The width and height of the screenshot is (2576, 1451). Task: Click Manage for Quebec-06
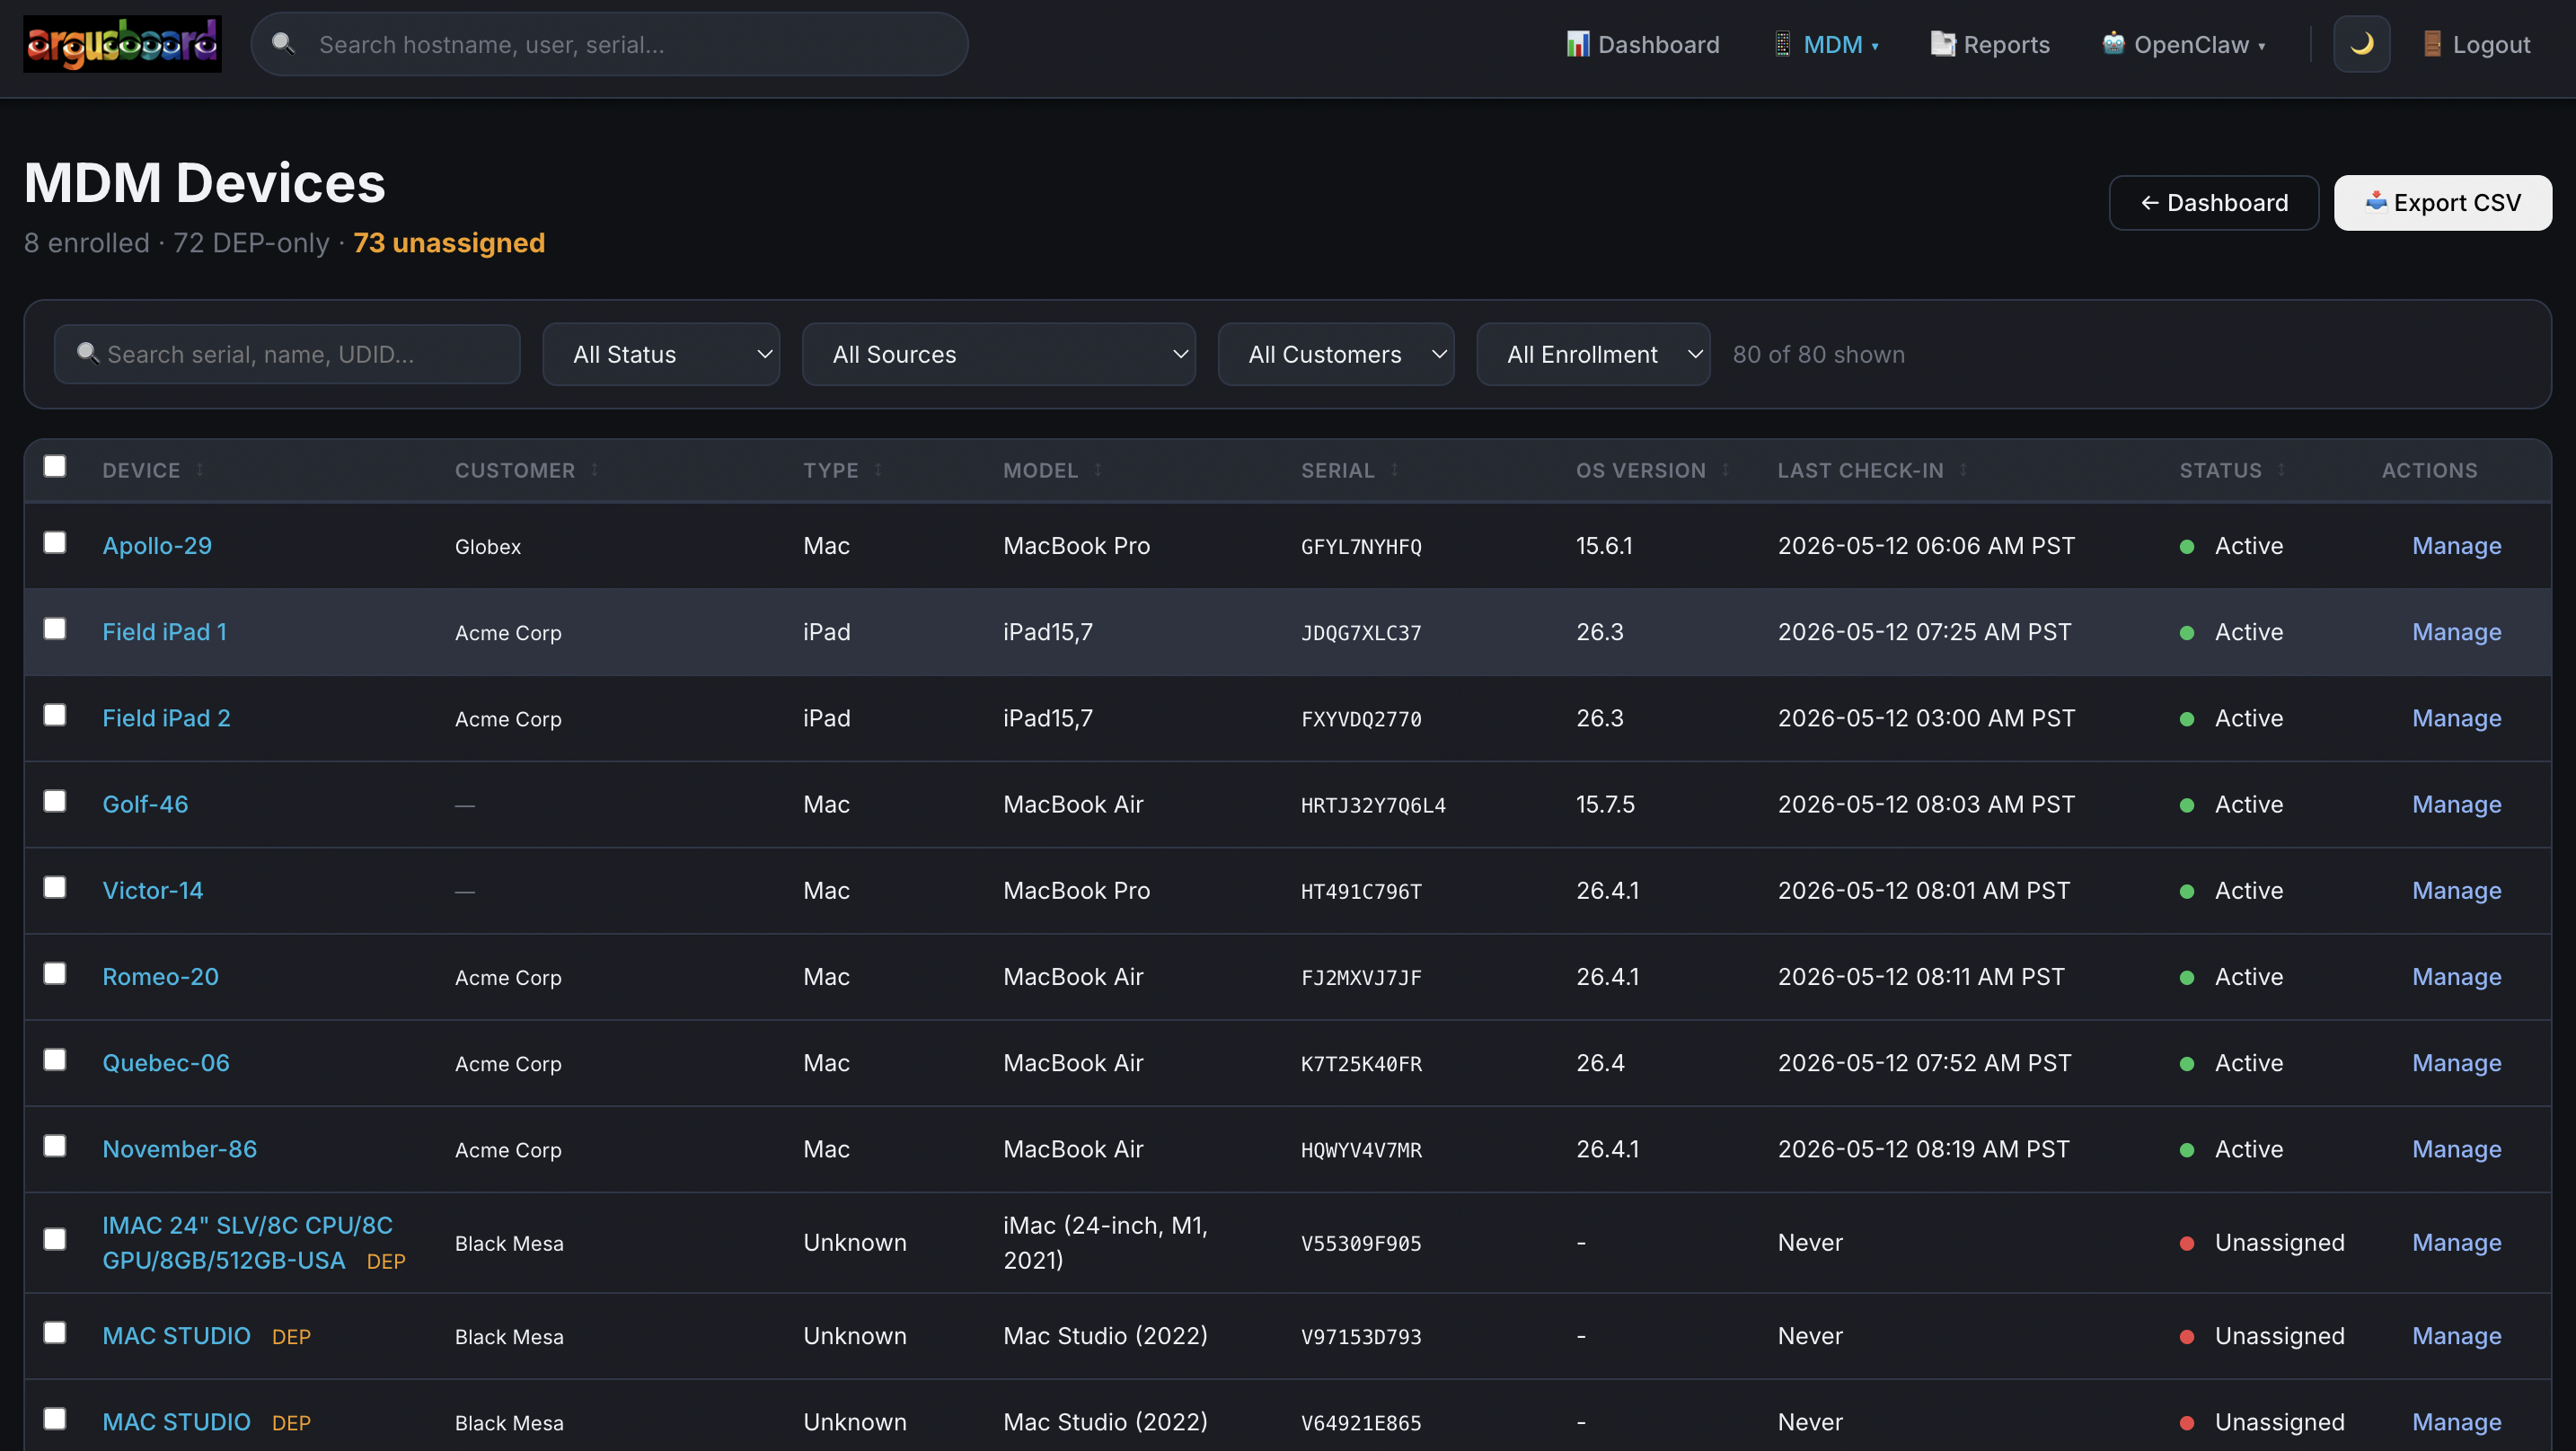pos(2456,1062)
